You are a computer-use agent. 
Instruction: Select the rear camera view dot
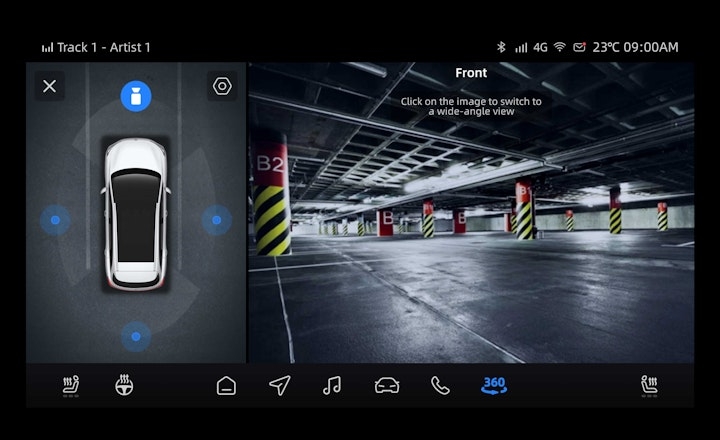pyautogui.click(x=135, y=336)
